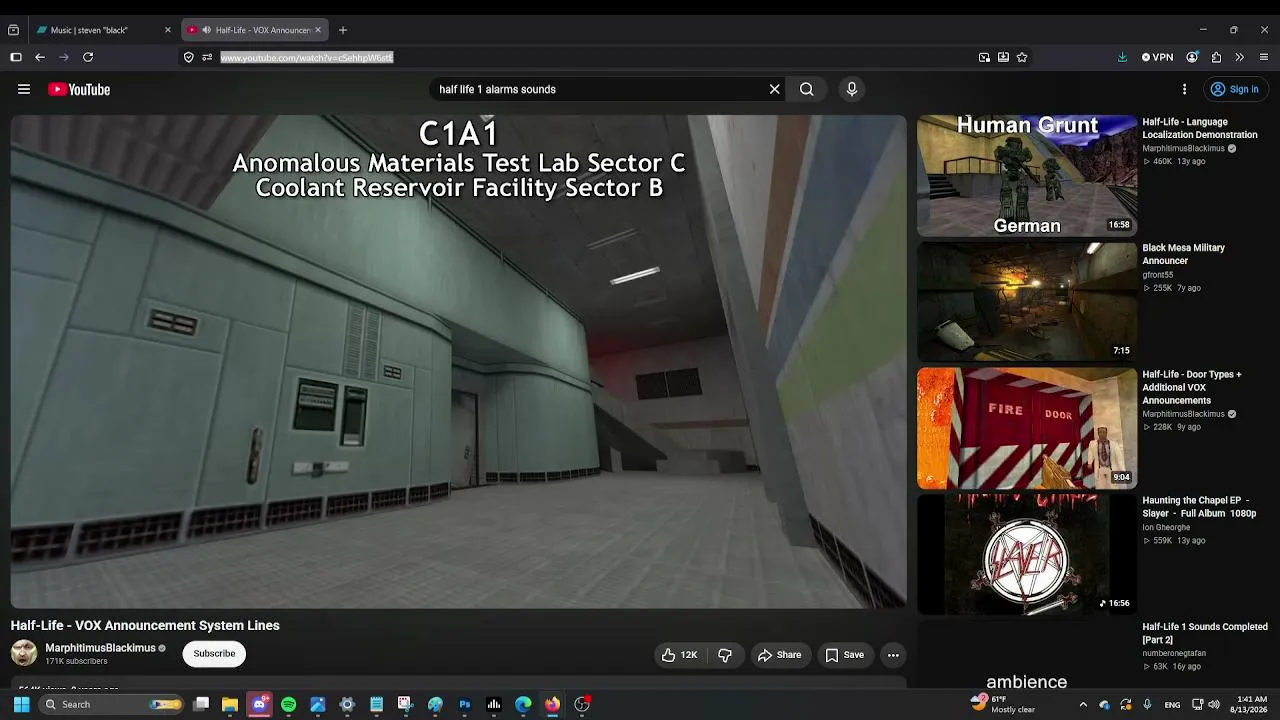
Task: Open MarphitimusBlackimus channel name link
Action: coord(100,648)
